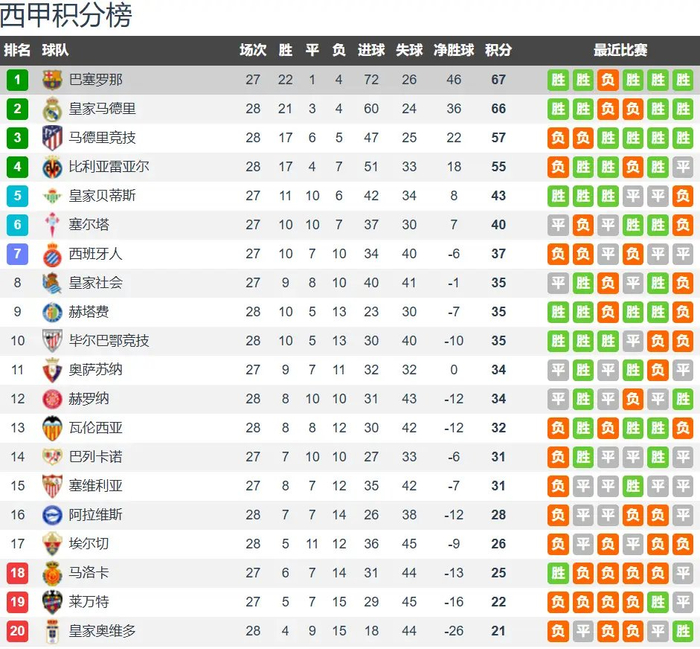Click the purple rank 7 badge

pyautogui.click(x=17, y=254)
